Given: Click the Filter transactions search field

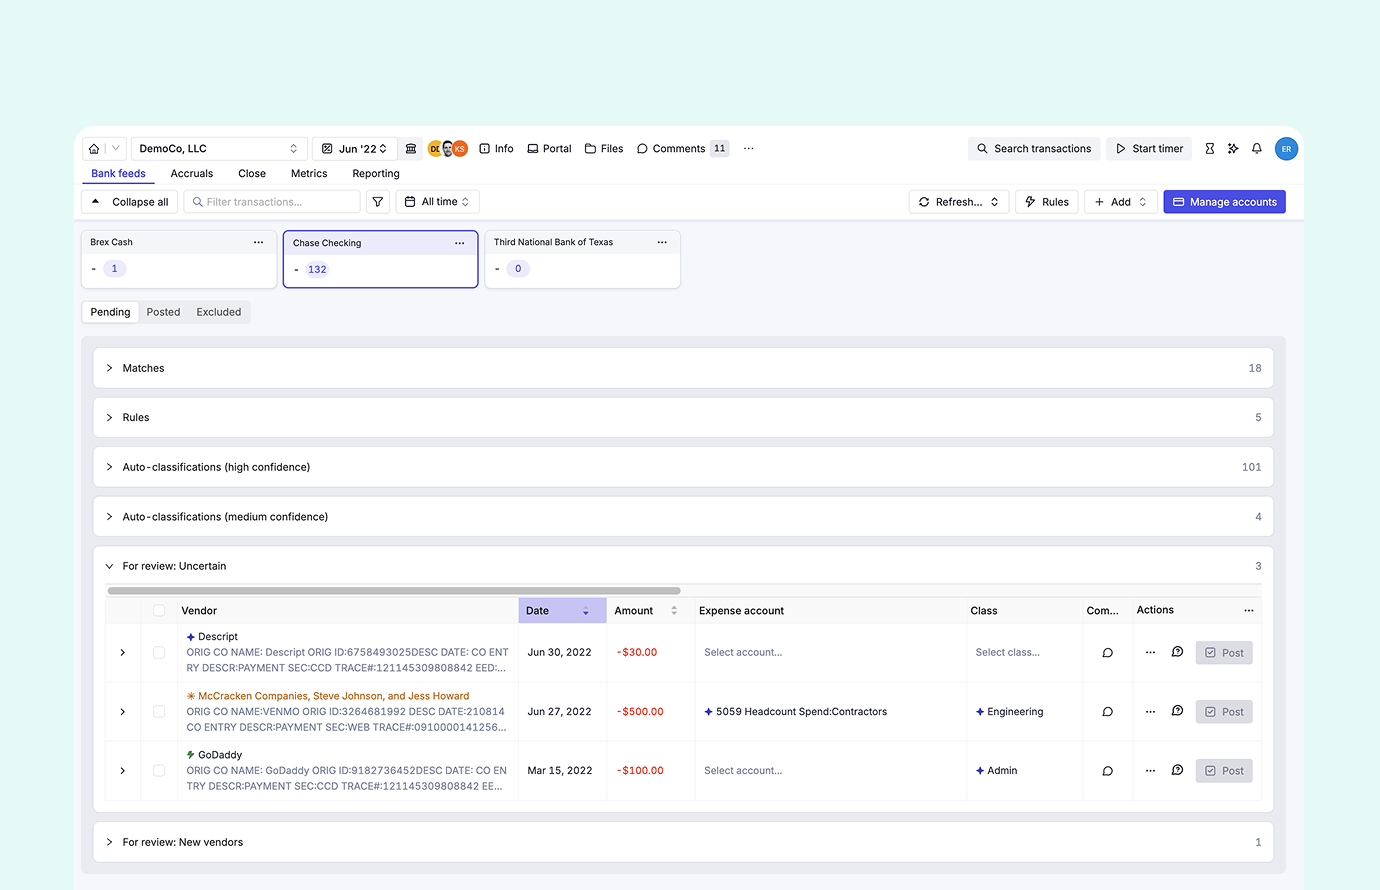Looking at the screenshot, I should point(273,202).
